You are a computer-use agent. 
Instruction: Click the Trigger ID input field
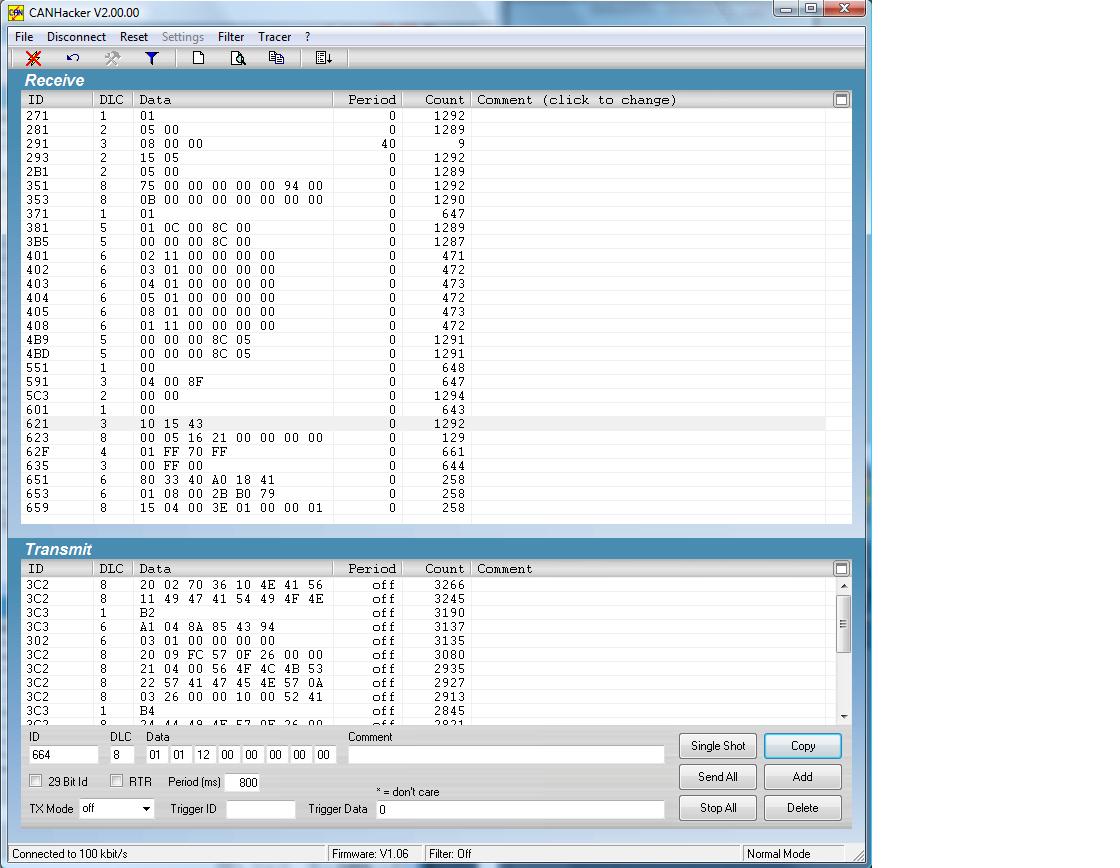pos(261,809)
